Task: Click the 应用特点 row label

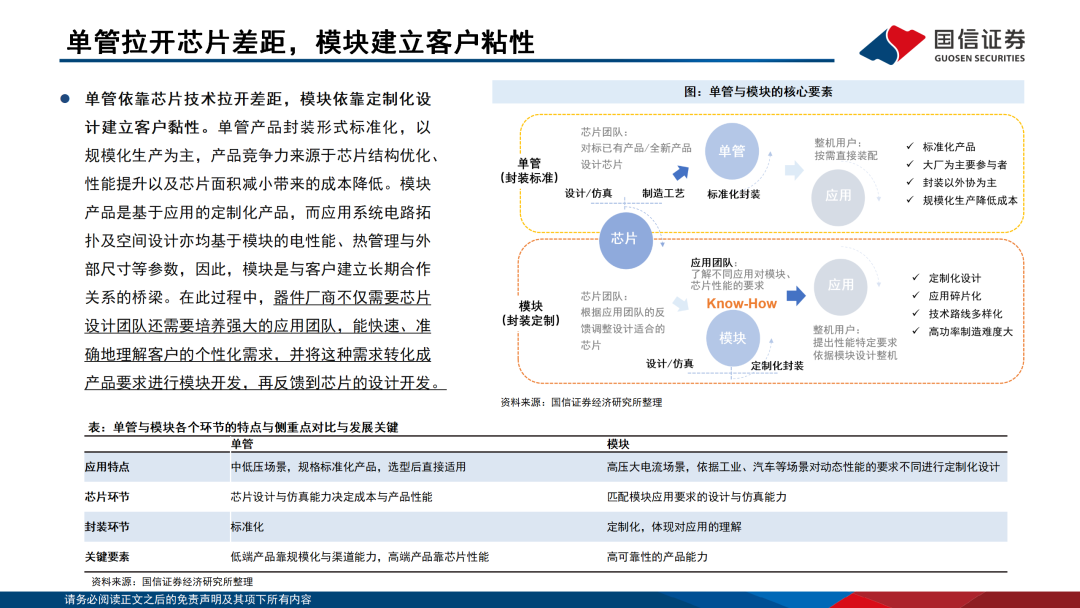Action: [x=107, y=467]
